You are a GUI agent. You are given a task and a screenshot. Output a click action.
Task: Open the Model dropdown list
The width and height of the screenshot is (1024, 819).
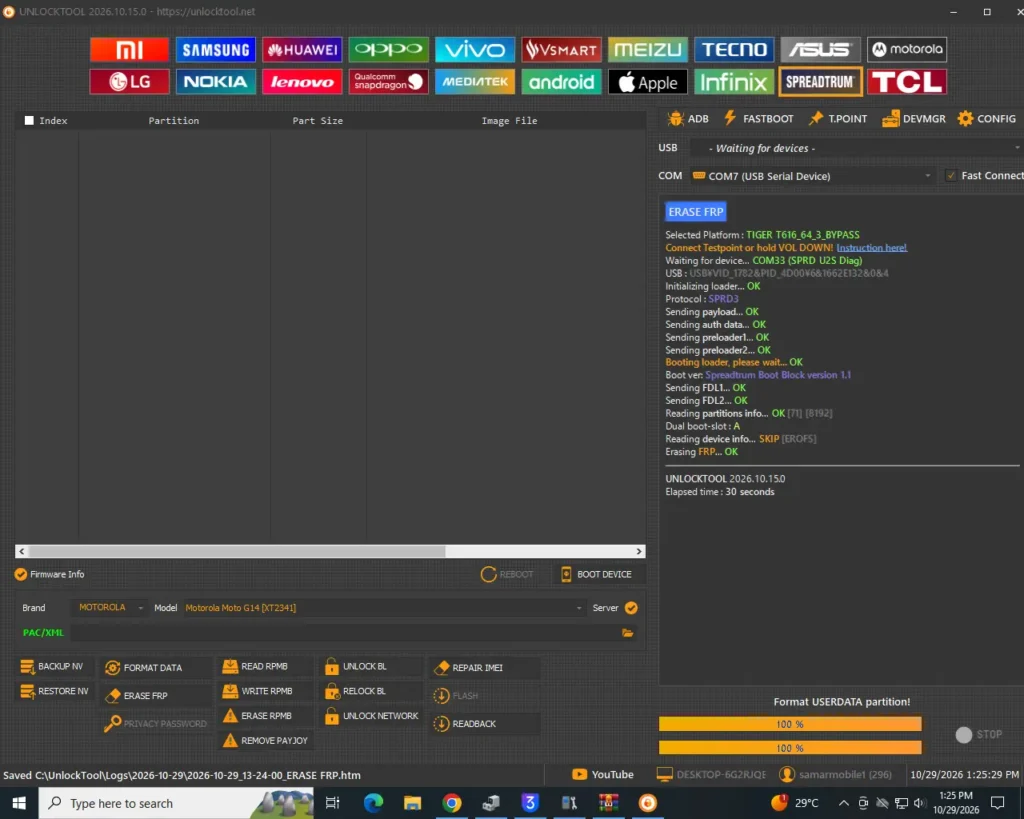[x=384, y=607]
